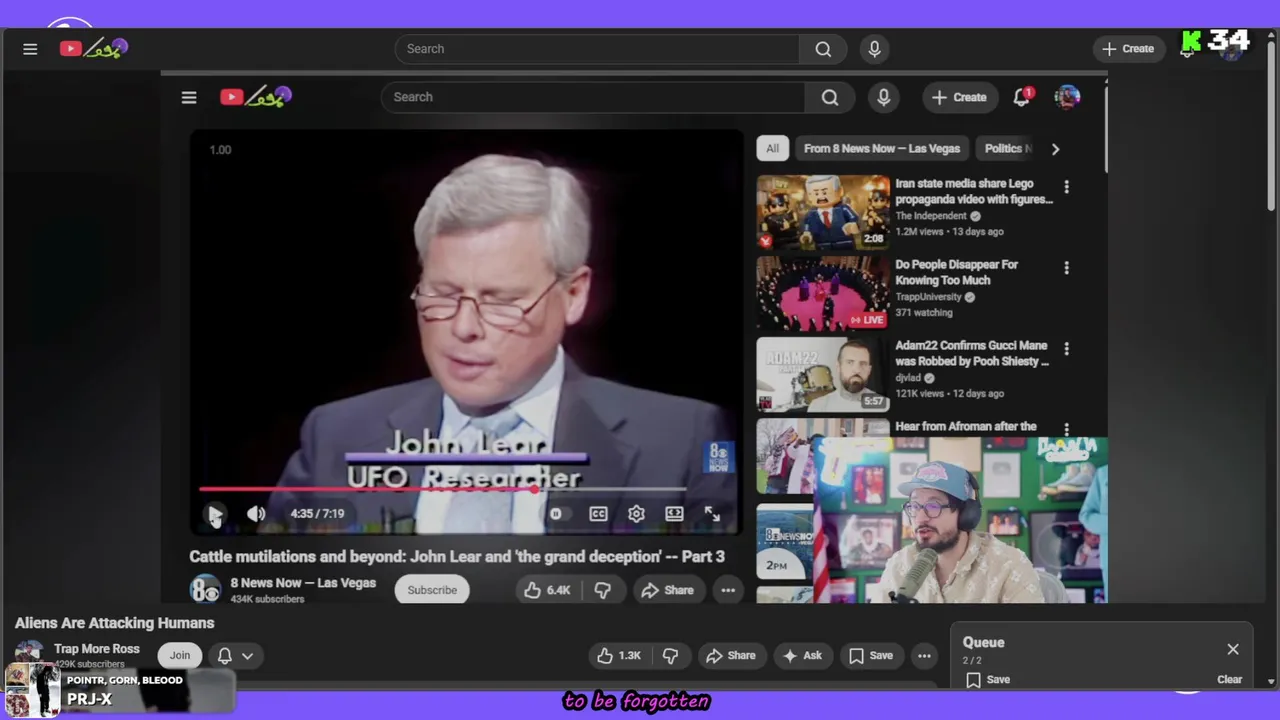1280x720 pixels.
Task: Focus the outer page's search field
Action: pyautogui.click(x=597, y=49)
